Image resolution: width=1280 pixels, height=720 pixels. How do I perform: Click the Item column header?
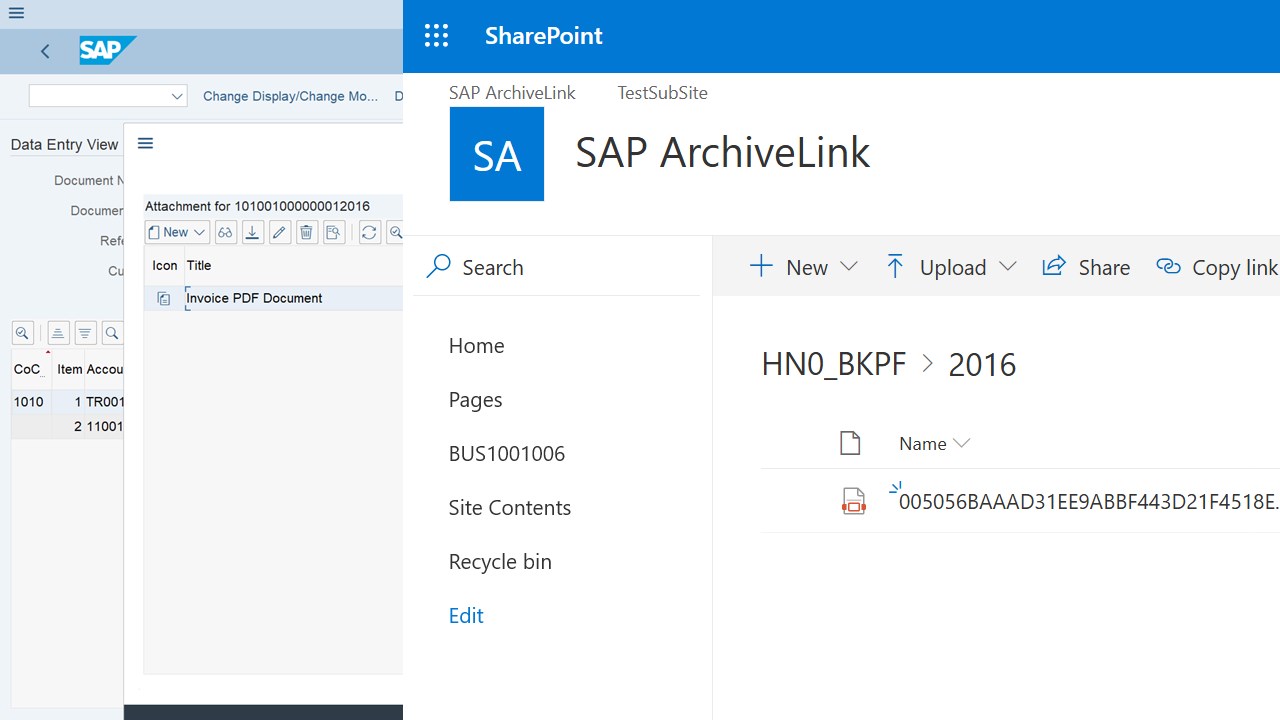click(x=69, y=370)
